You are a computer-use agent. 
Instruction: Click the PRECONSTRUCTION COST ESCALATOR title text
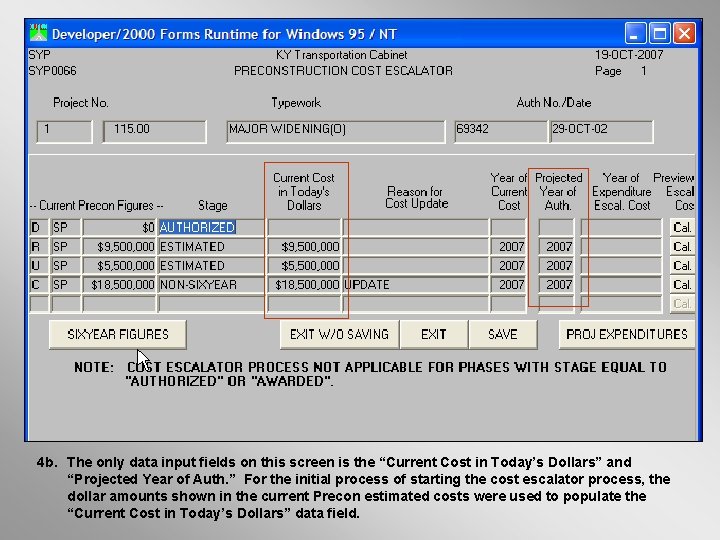click(343, 71)
